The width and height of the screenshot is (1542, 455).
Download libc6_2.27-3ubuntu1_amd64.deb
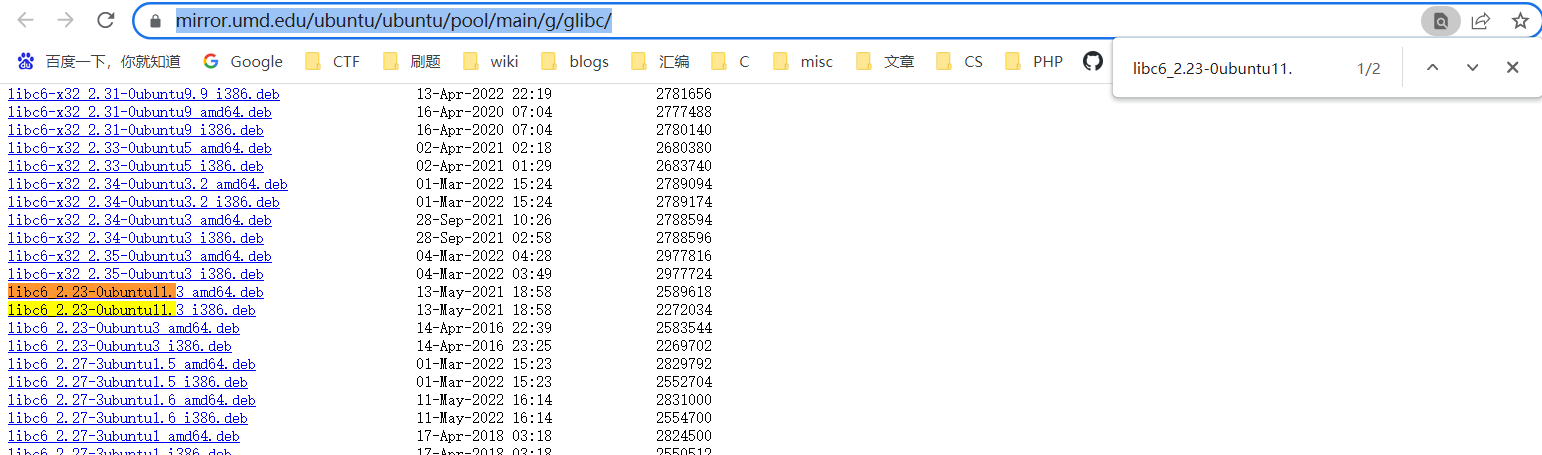coord(124,436)
